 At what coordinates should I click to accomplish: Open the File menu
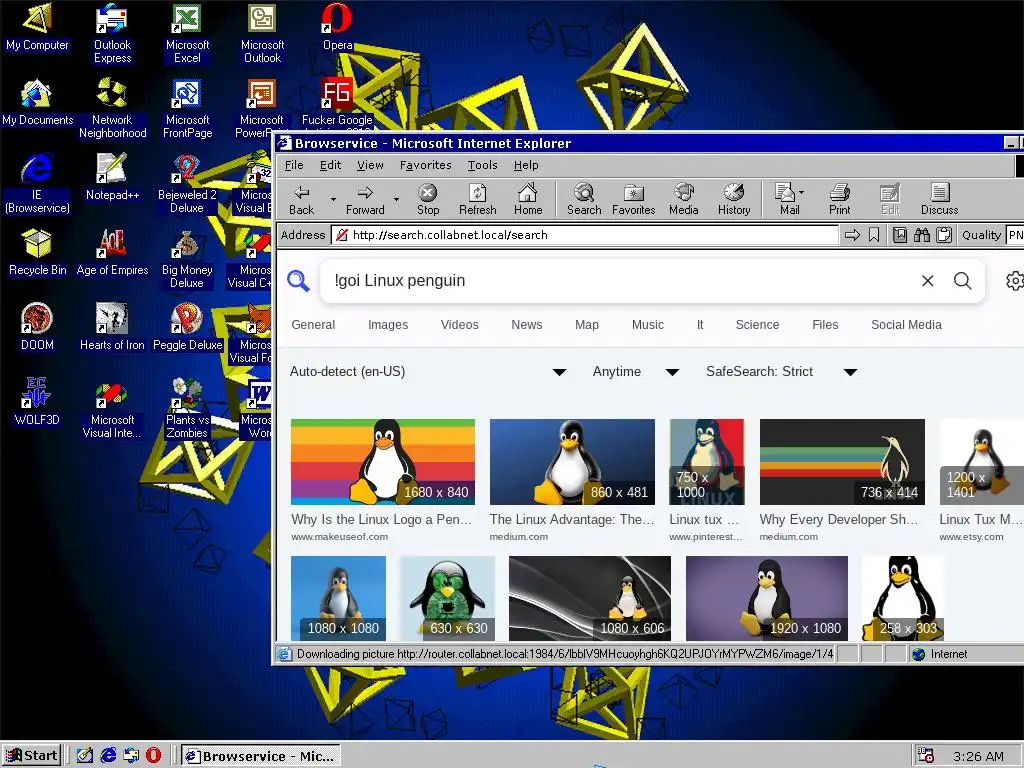(294, 165)
